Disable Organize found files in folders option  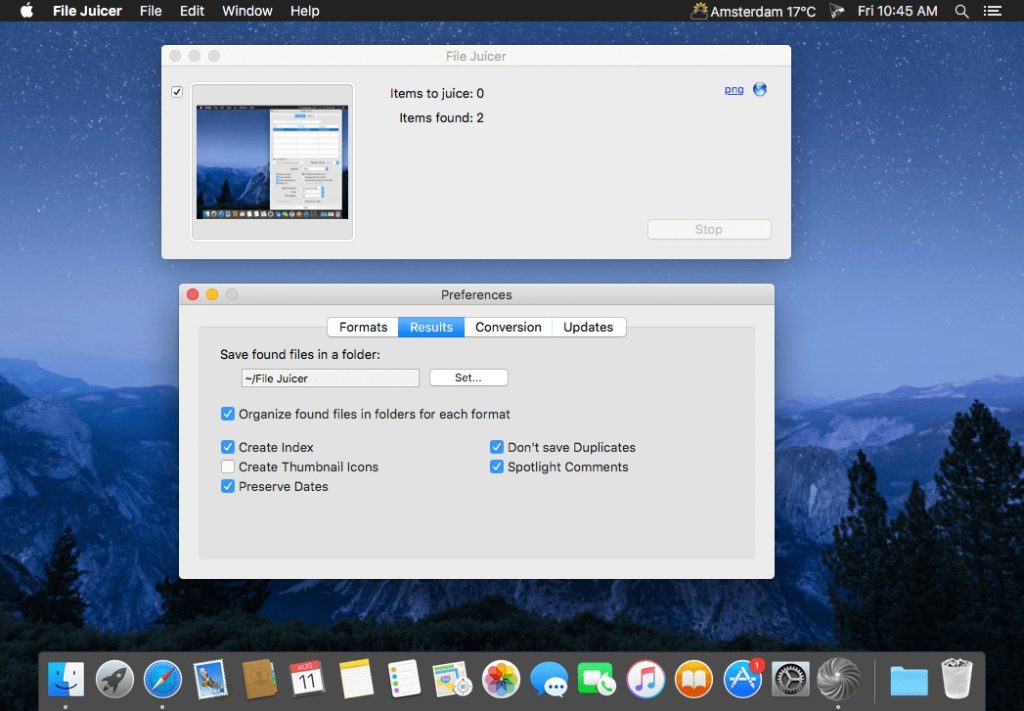click(228, 414)
